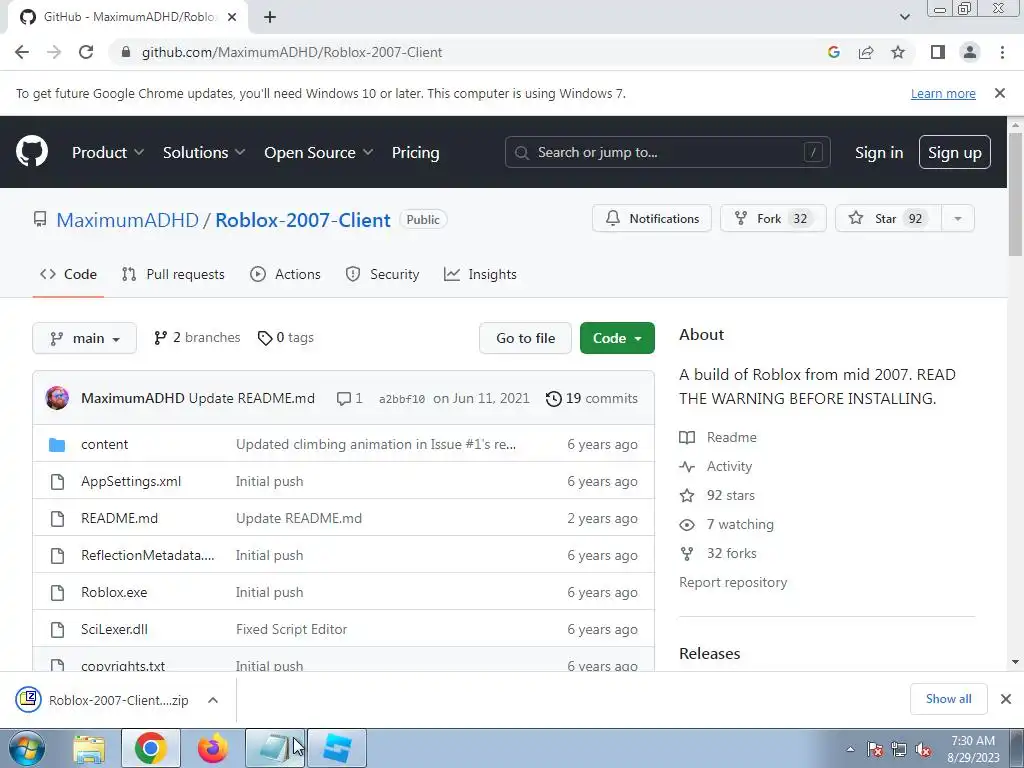Open a new browser tab with plus

270,17
